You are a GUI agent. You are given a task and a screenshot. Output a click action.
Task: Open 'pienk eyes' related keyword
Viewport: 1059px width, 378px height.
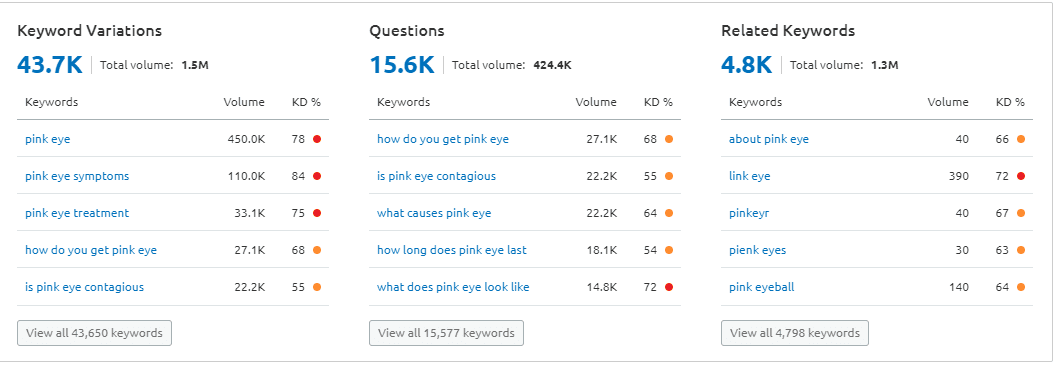(x=758, y=250)
